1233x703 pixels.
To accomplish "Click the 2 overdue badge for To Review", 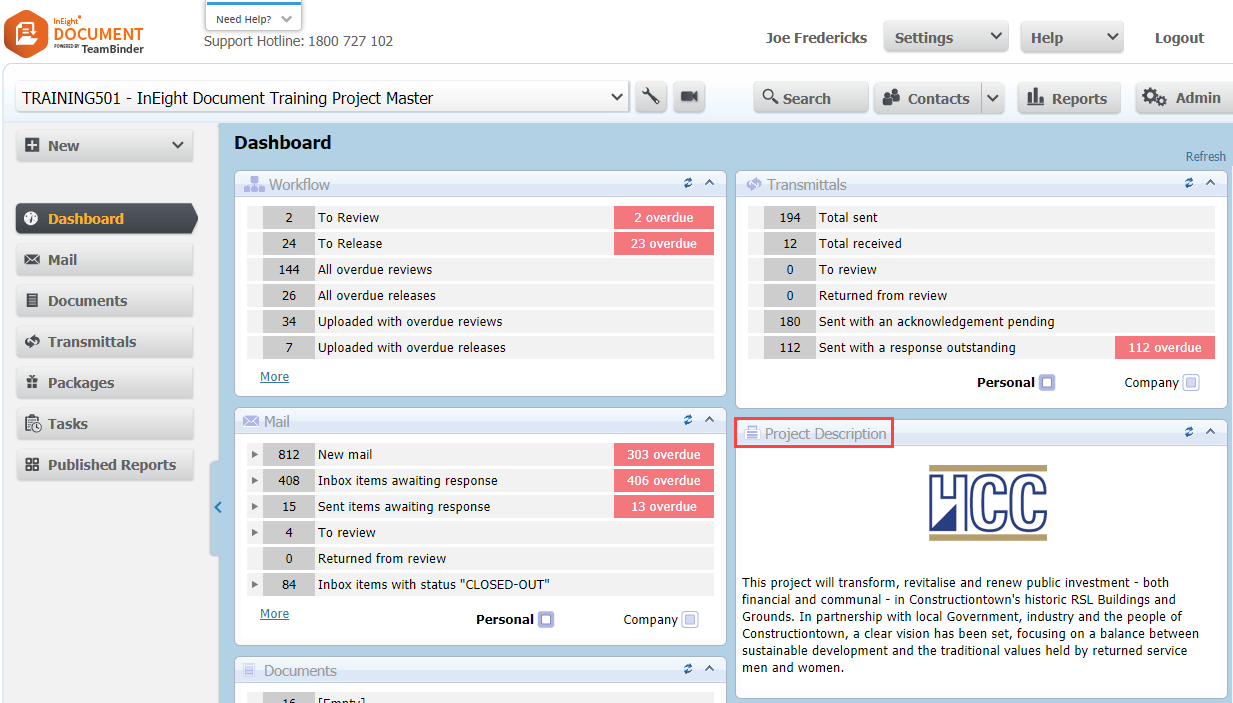I will (x=664, y=217).
